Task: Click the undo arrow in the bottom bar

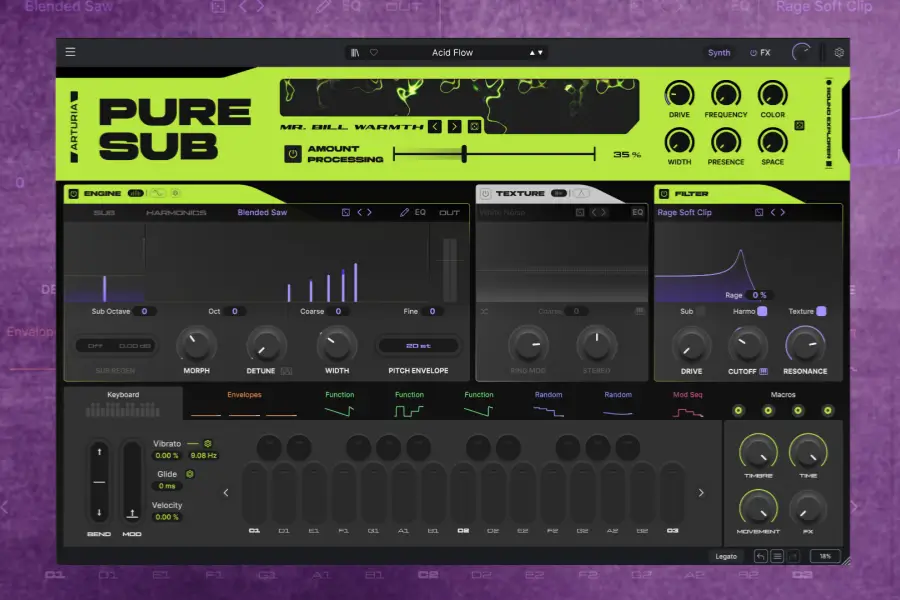Action: tap(761, 556)
